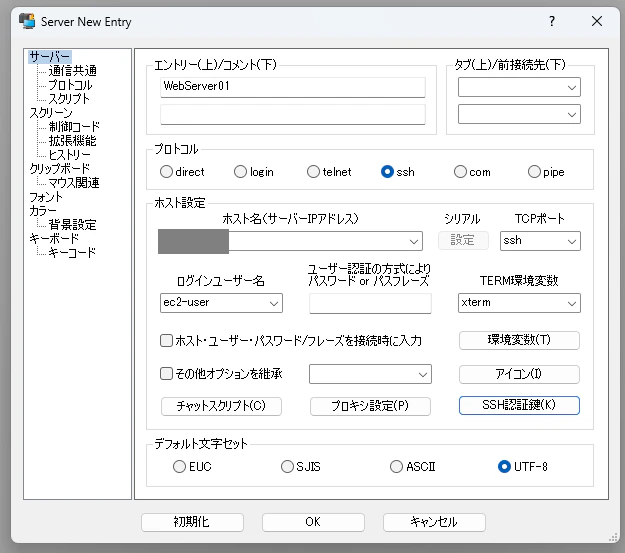
Task: Open the upper タブ dropdown
Action: (x=519, y=87)
